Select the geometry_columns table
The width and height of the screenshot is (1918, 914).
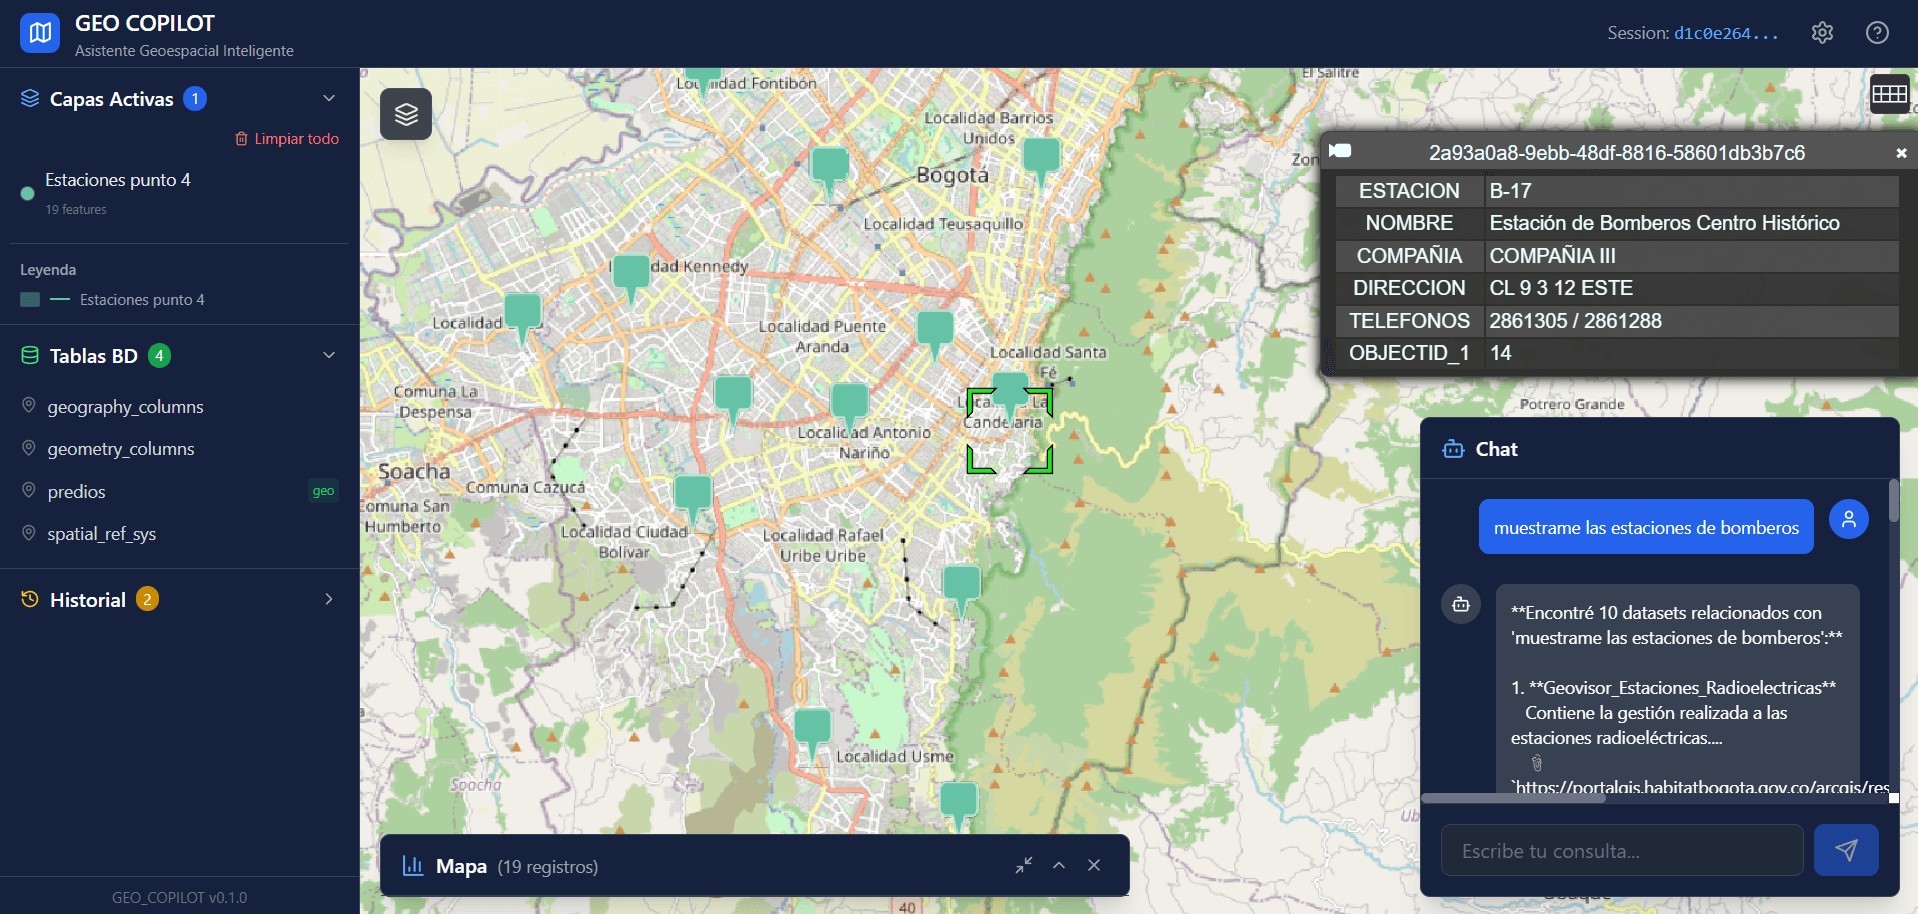[x=121, y=449]
